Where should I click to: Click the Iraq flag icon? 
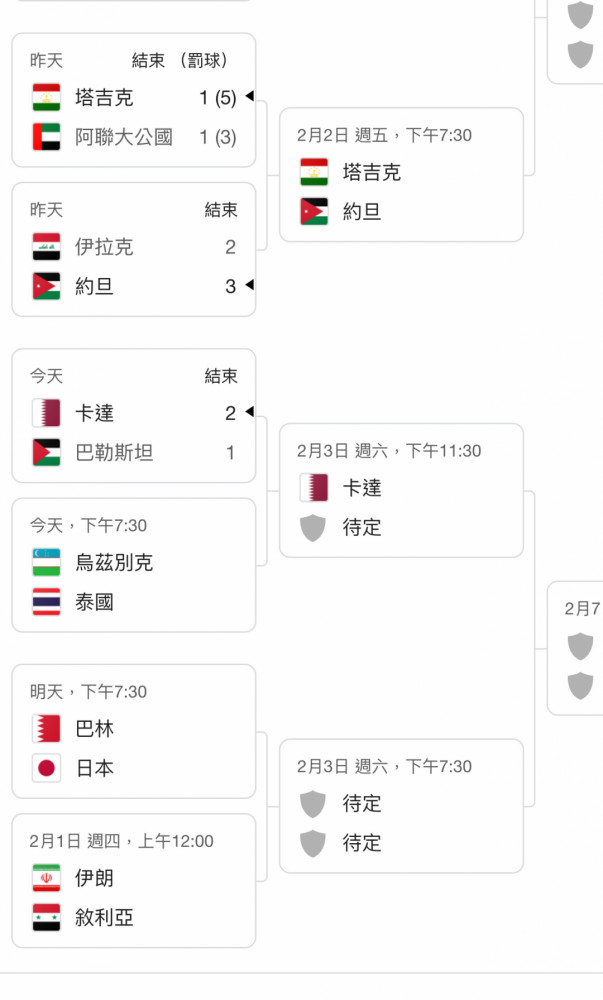pos(47,247)
